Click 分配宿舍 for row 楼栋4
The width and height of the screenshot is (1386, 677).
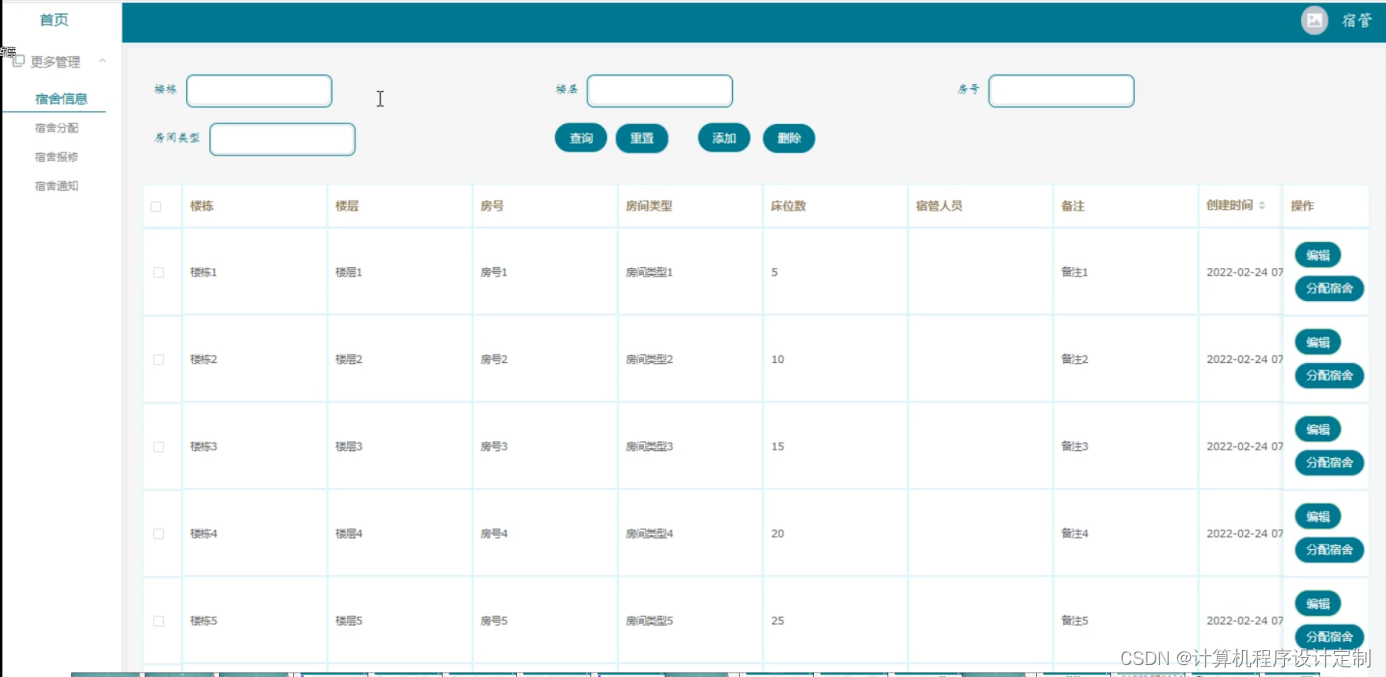pyautogui.click(x=1329, y=550)
